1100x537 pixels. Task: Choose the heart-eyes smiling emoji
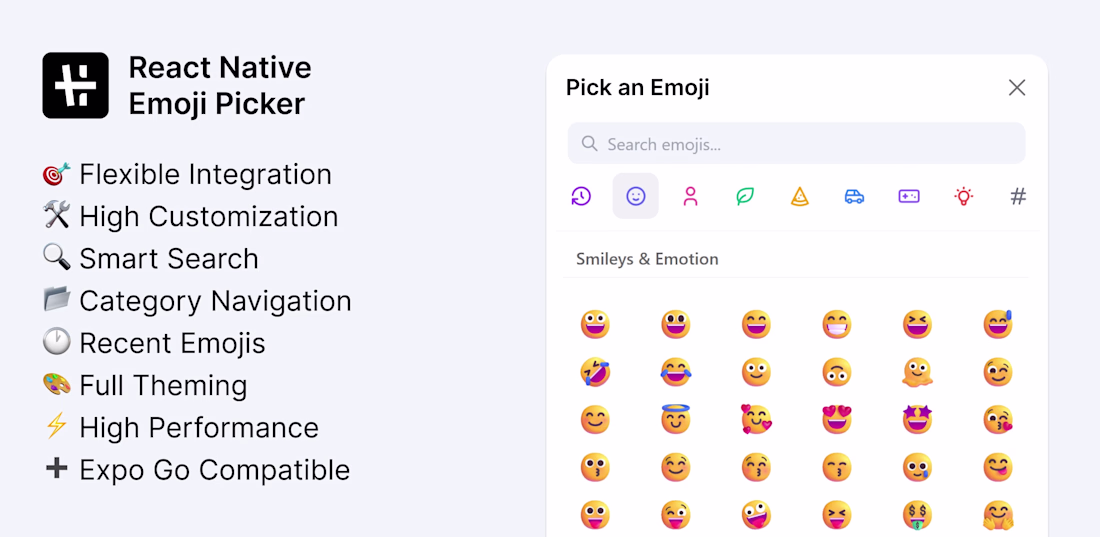837,419
